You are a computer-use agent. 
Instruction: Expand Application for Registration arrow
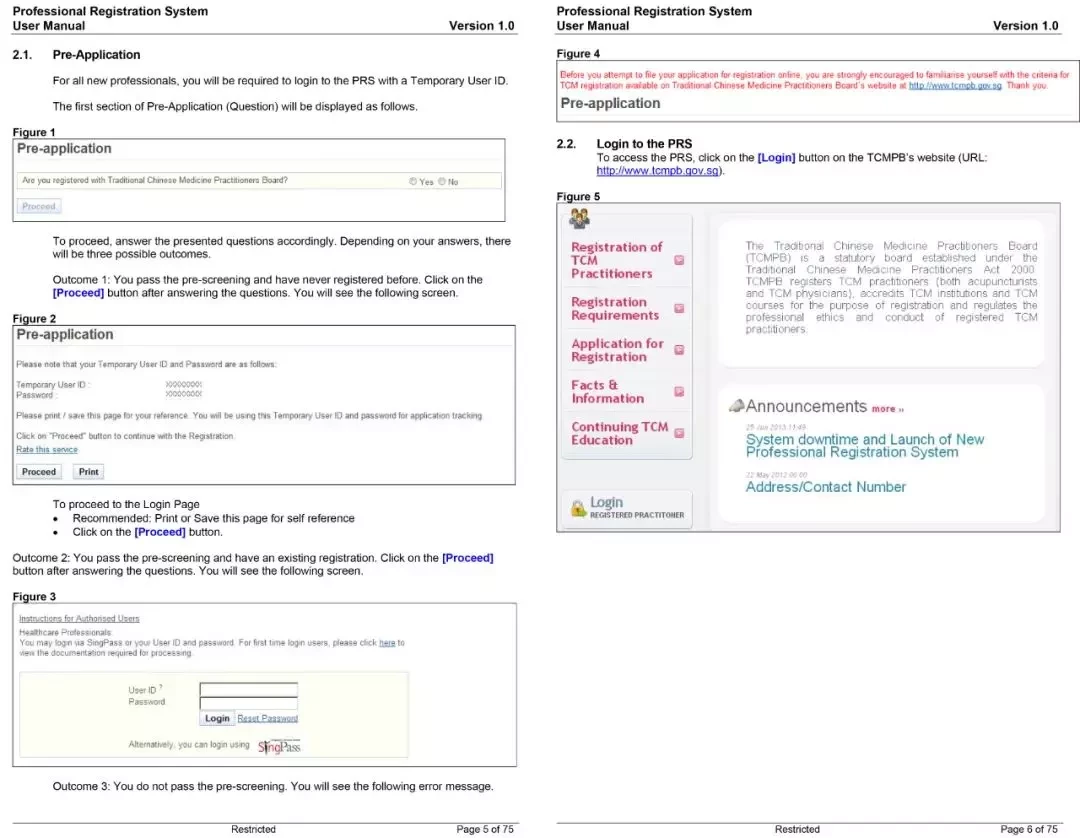point(679,350)
